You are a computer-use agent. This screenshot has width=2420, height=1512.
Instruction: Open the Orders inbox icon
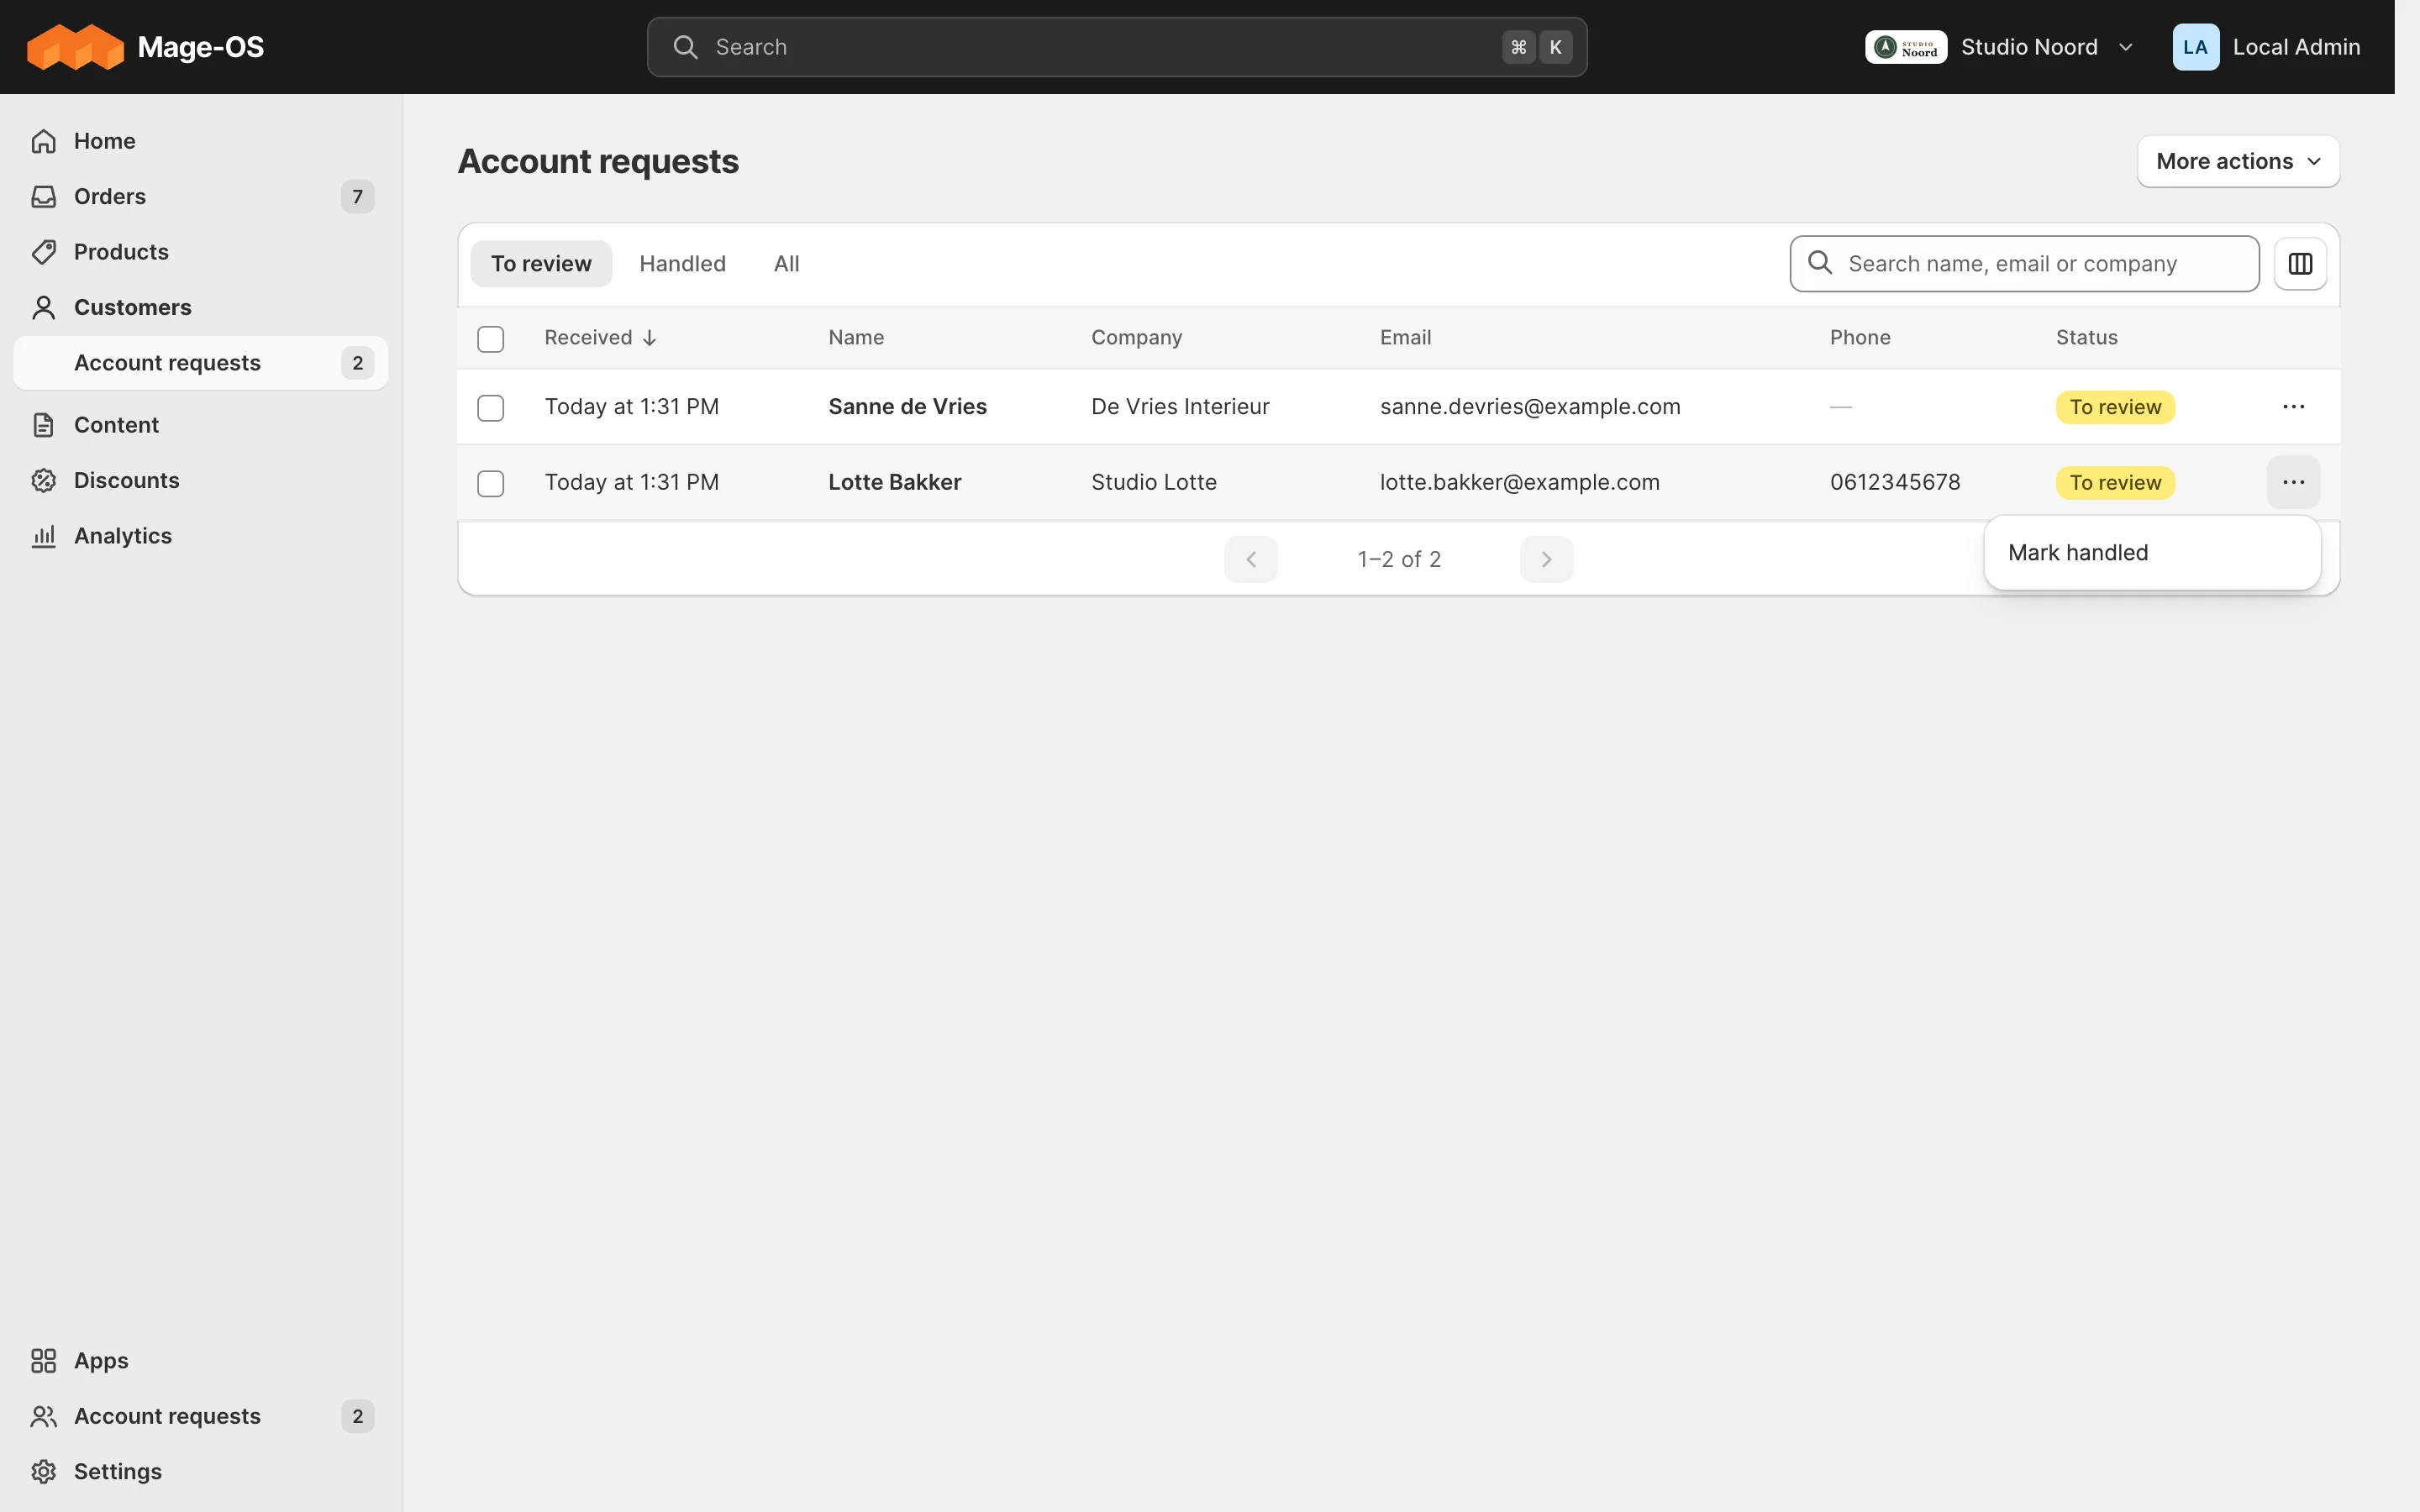click(x=44, y=196)
